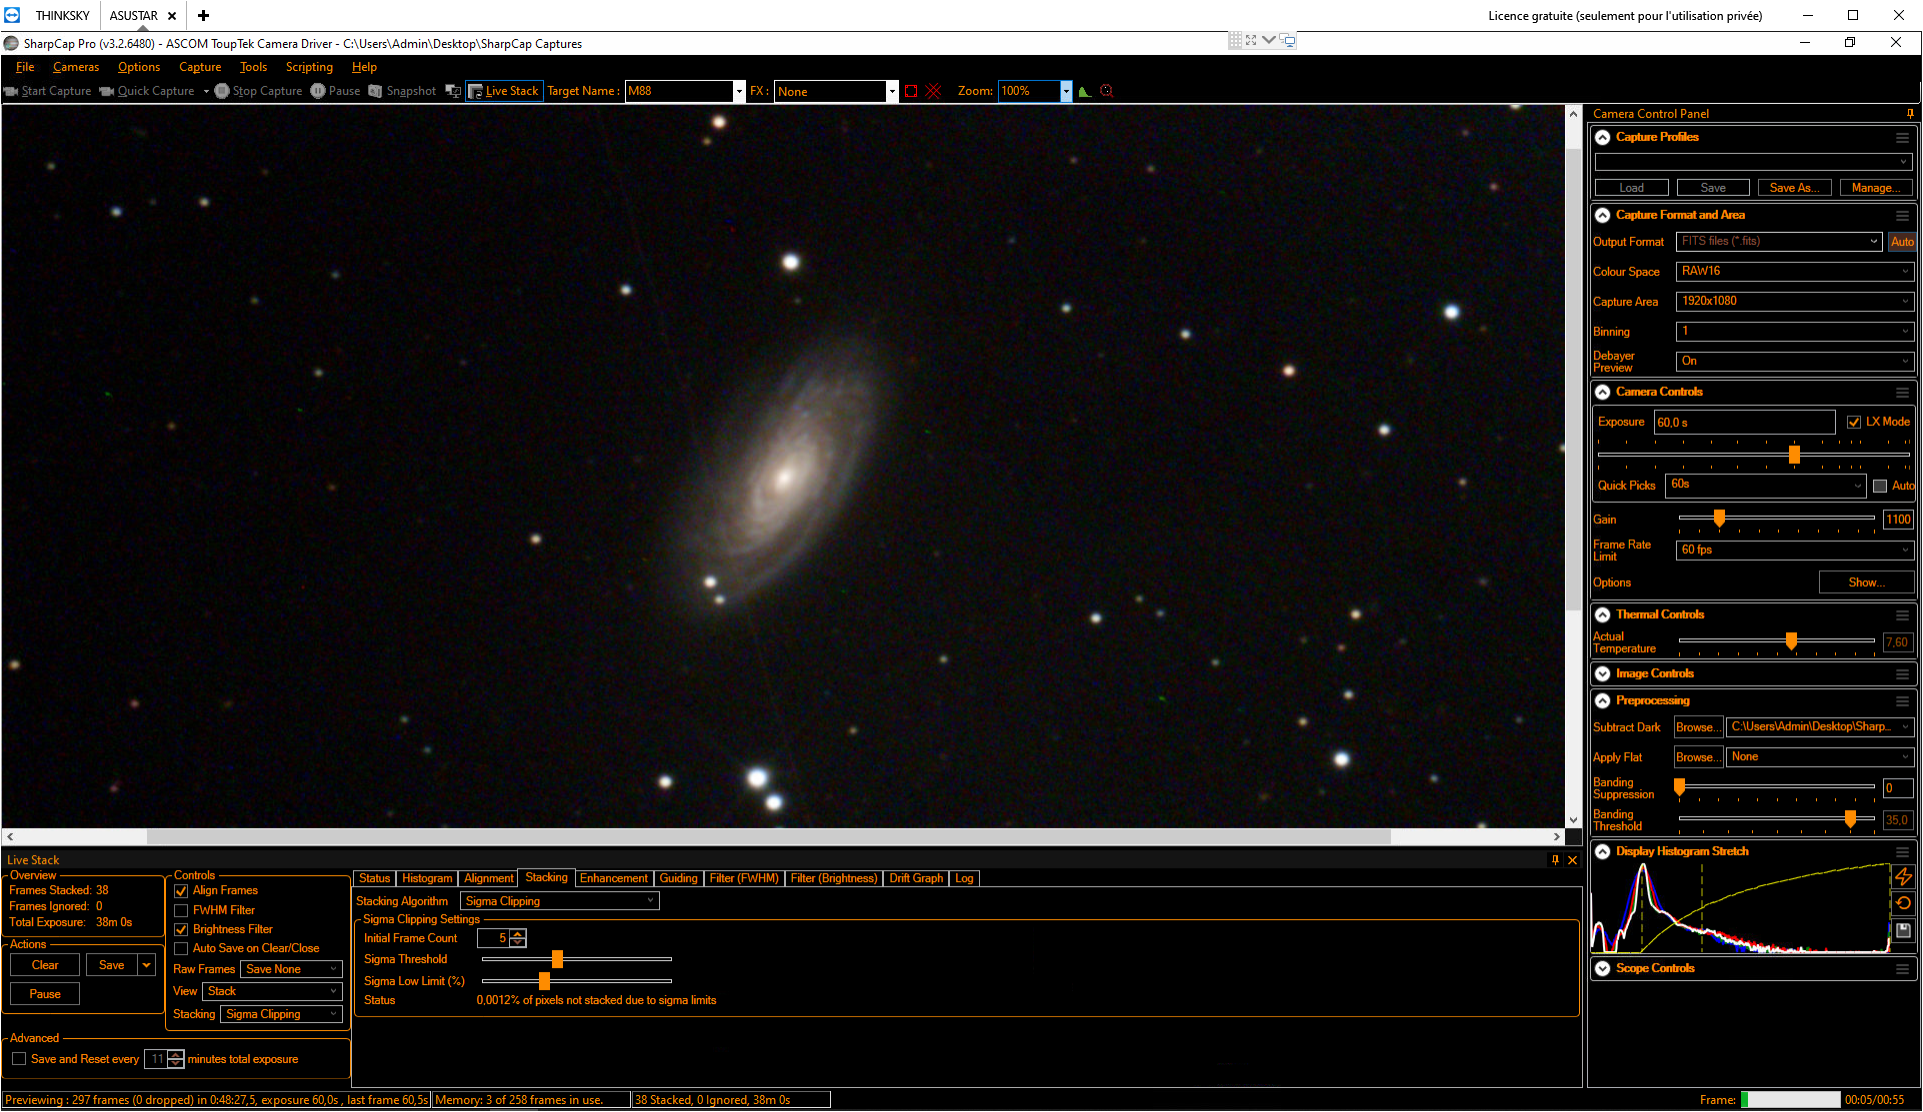Open the Colour Space RAW16 dropdown
Screen dimensions: 1923x1112
click(x=1794, y=272)
